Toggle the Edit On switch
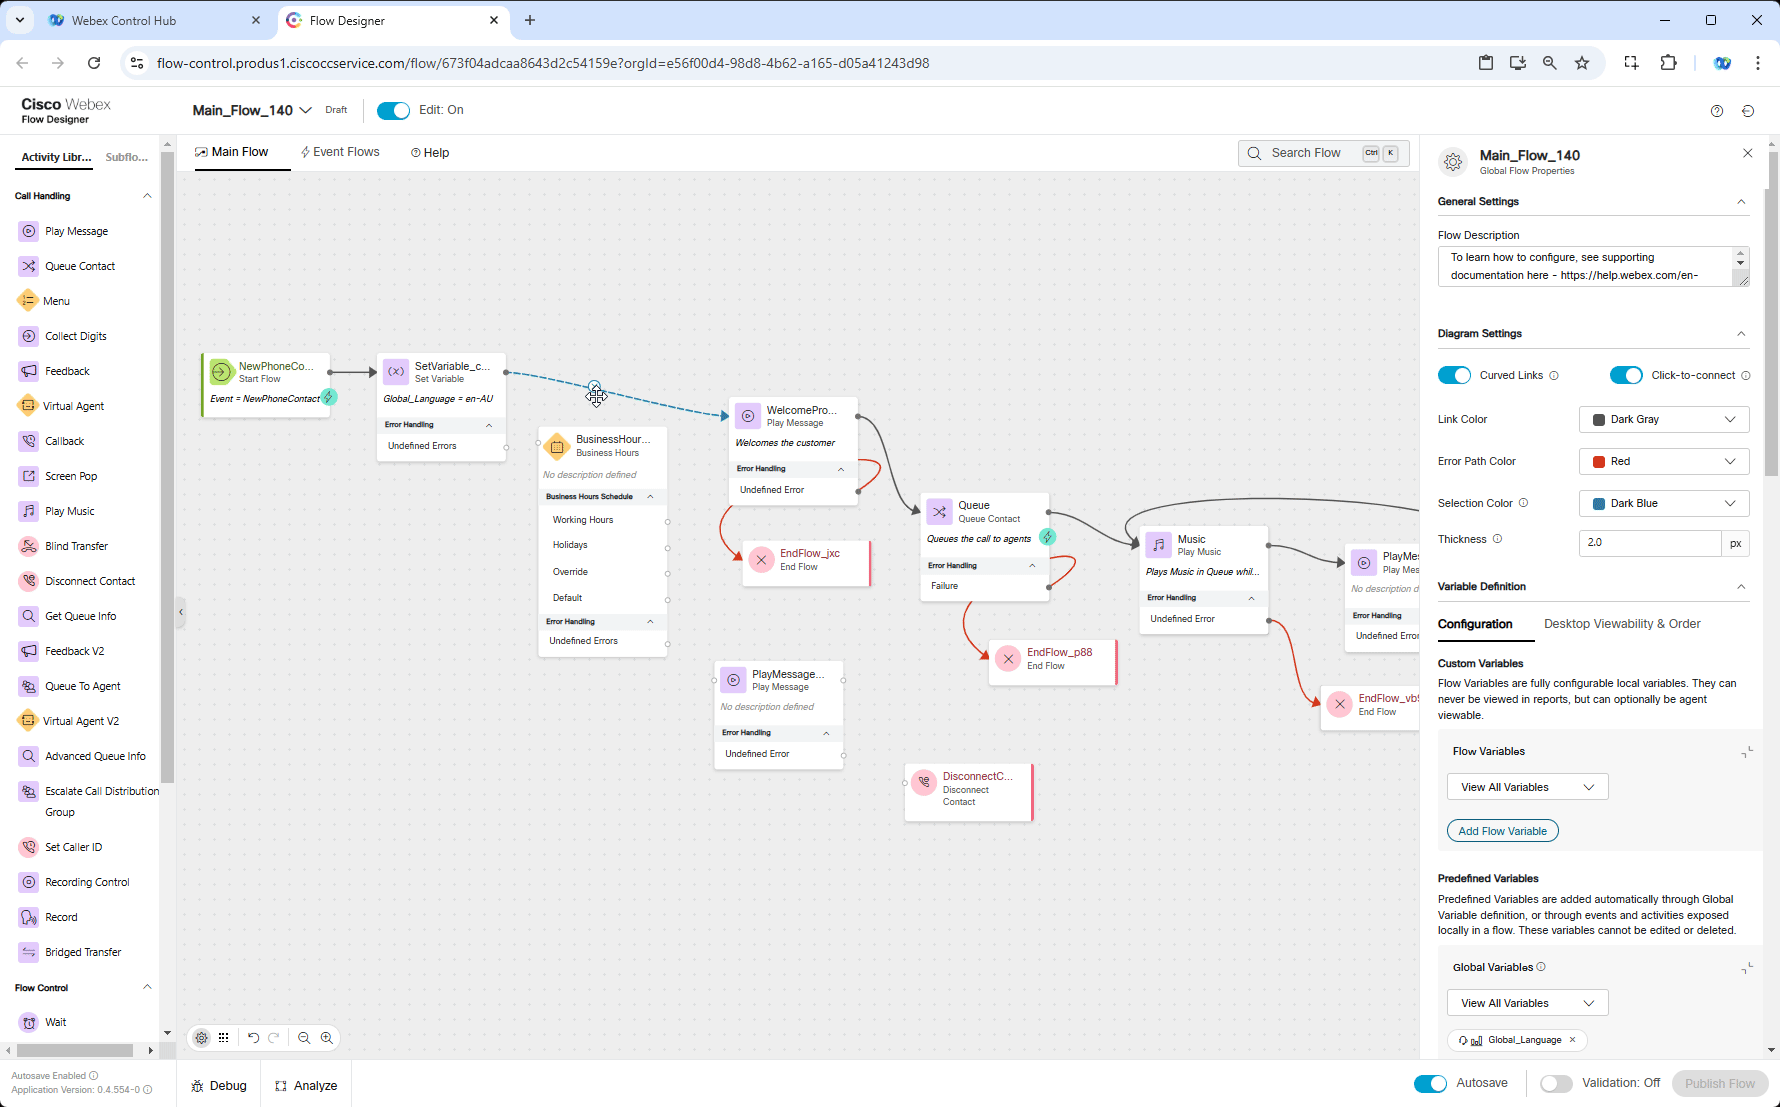This screenshot has width=1780, height=1107. 393,111
